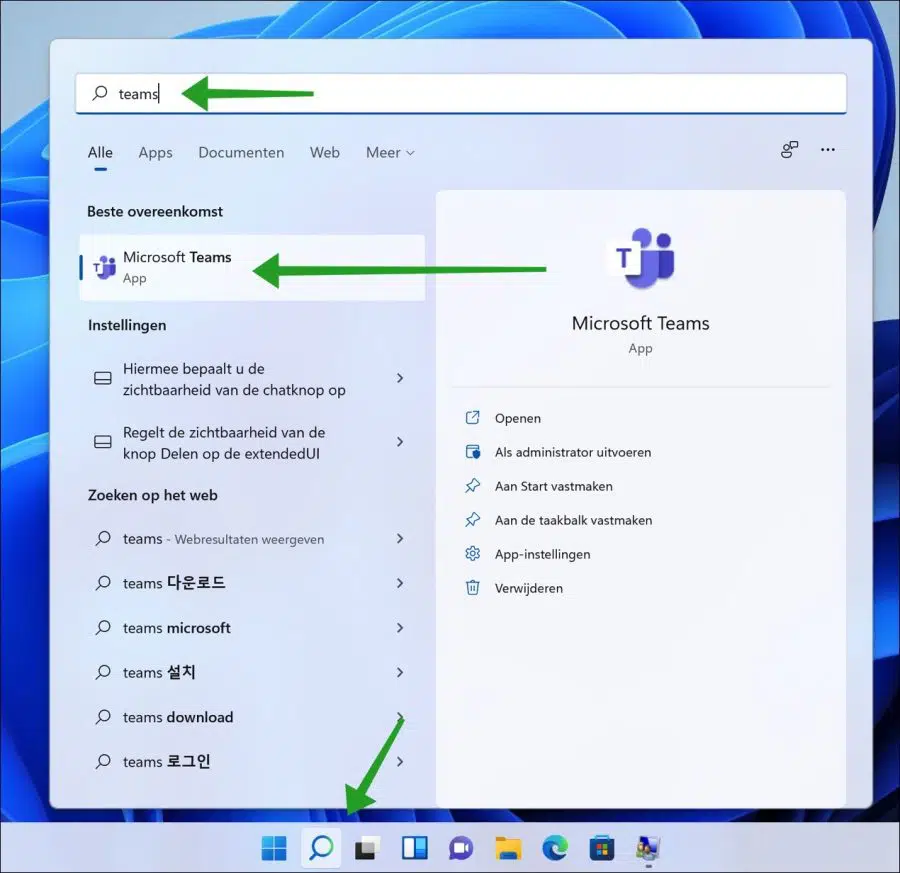Click pin icon beside Aan de taakbalk vastmaken
Image resolution: width=900 pixels, height=873 pixels.
[472, 519]
